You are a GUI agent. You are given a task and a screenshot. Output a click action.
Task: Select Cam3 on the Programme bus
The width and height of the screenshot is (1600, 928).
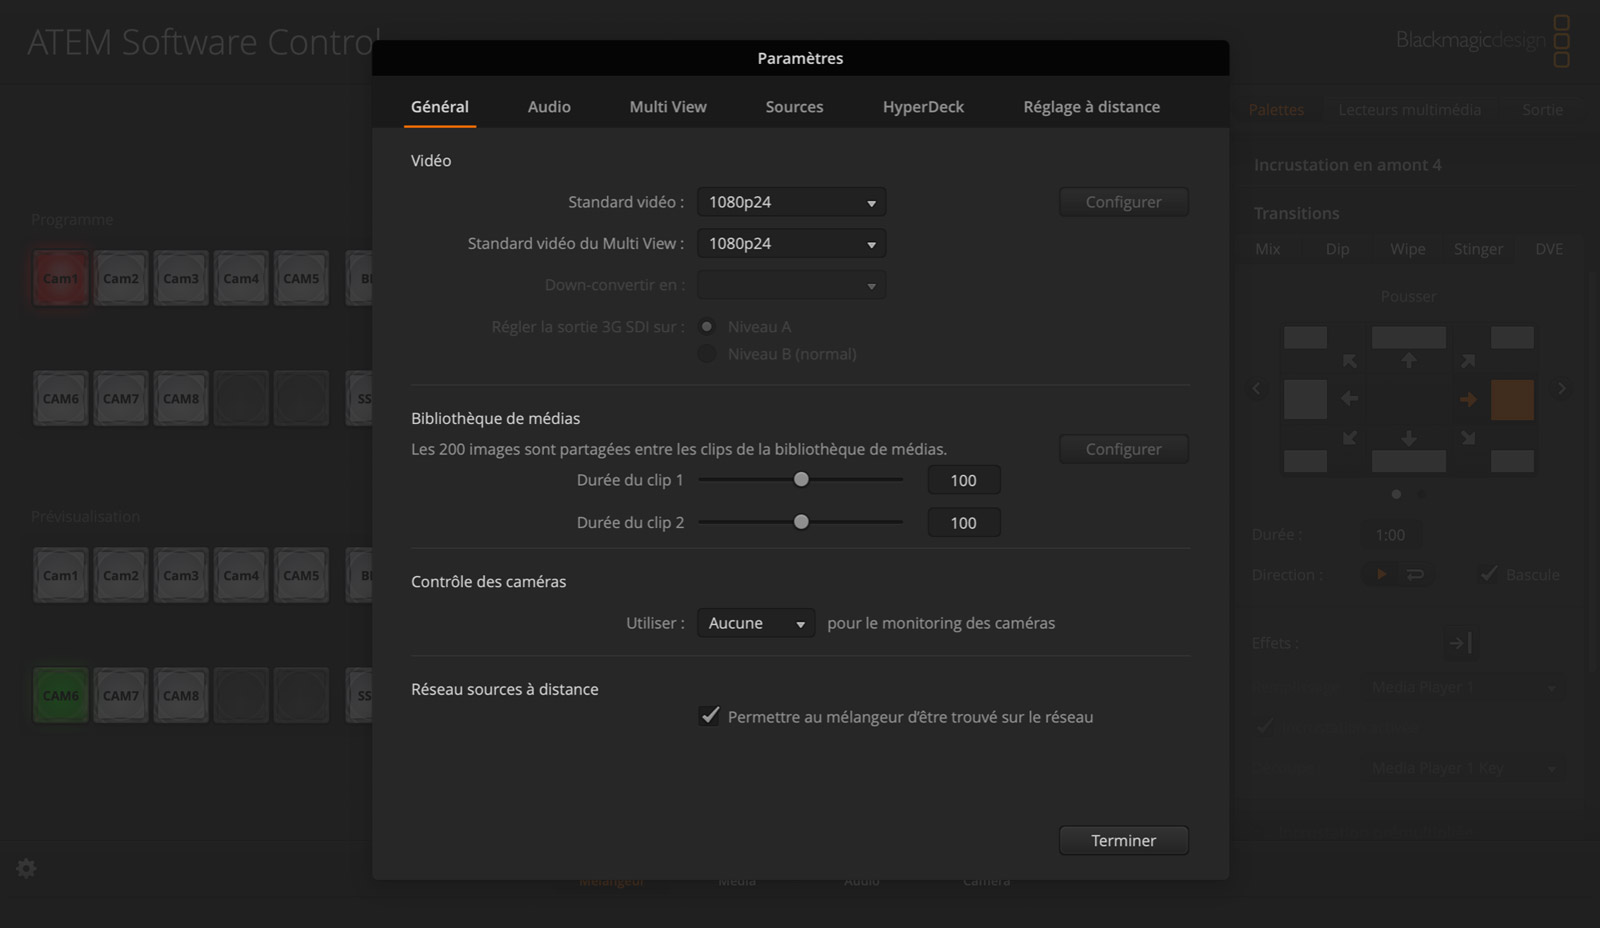[x=181, y=278]
